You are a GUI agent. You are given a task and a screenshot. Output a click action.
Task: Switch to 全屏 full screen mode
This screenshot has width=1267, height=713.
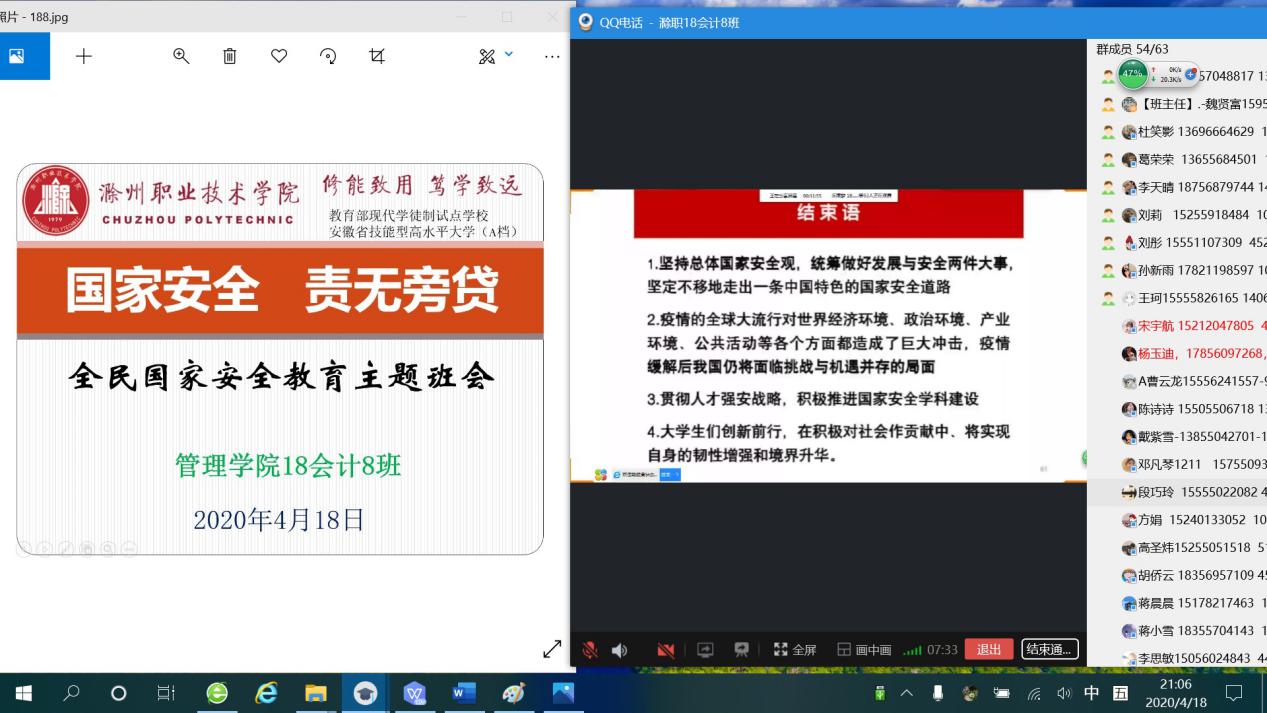[x=795, y=650]
